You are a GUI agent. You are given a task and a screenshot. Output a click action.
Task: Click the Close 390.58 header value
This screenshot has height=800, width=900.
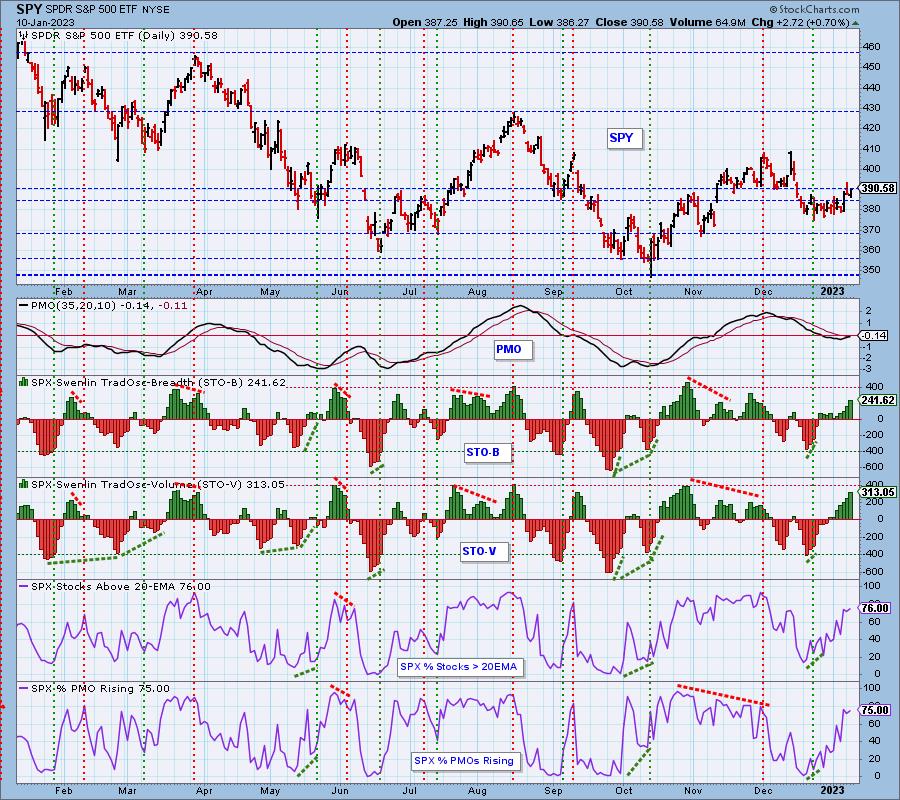[630, 22]
